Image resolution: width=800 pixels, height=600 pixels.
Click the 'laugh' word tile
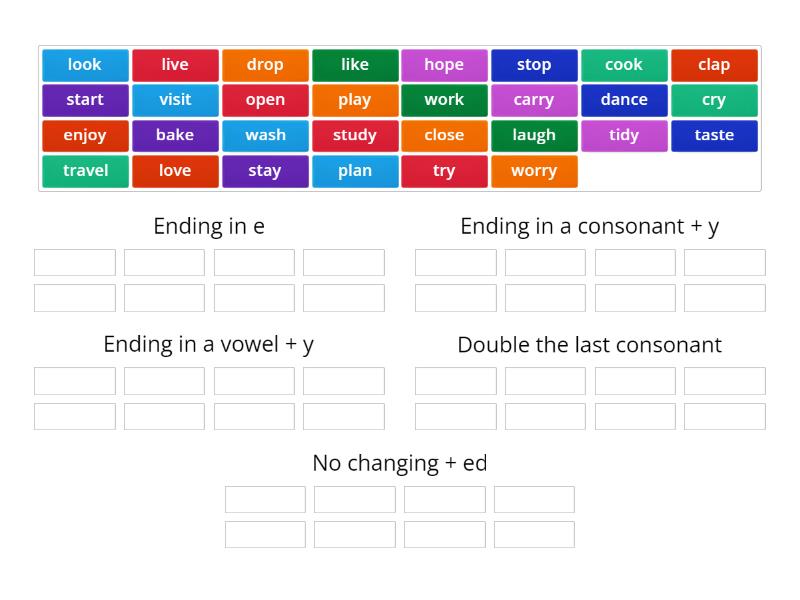534,135
